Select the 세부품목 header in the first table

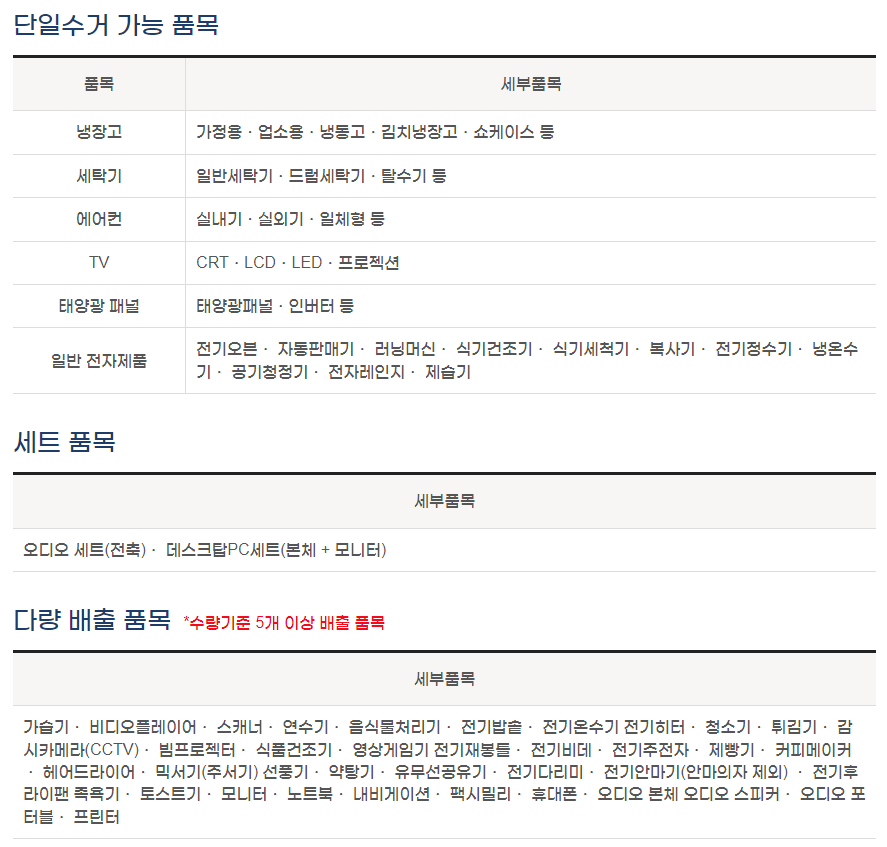tap(531, 84)
